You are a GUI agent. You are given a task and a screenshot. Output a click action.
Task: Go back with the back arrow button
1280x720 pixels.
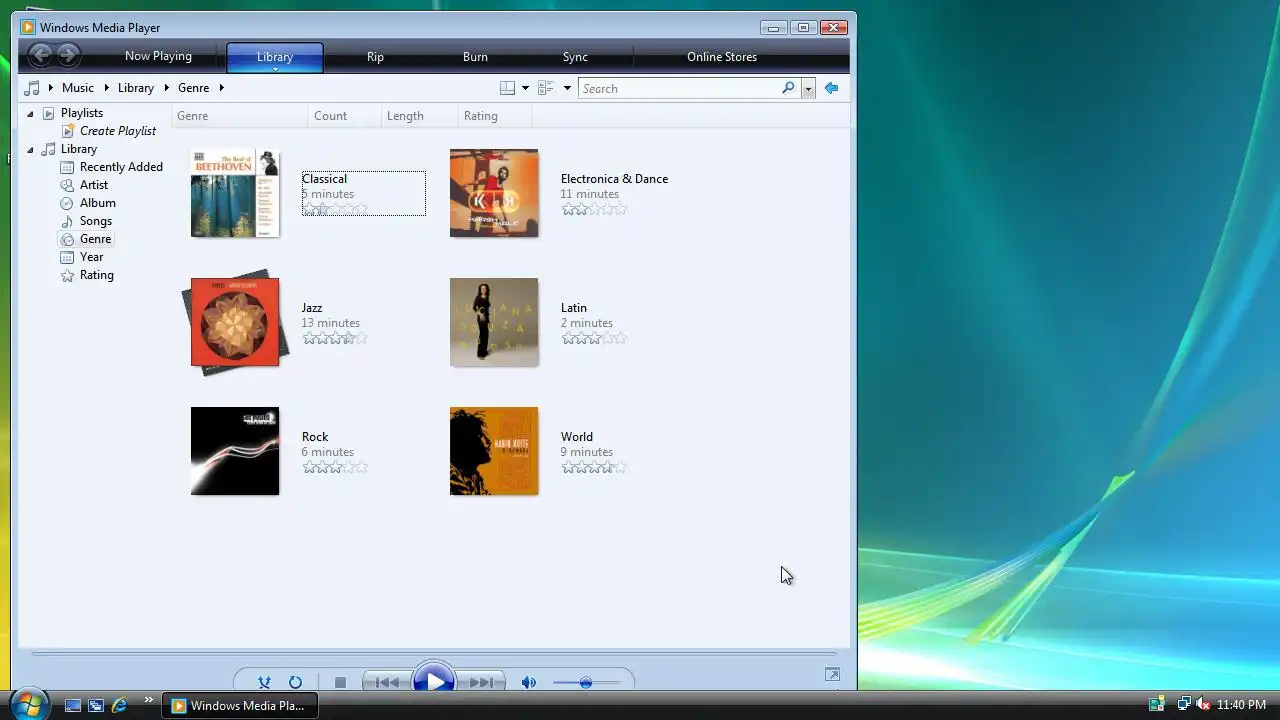point(40,56)
